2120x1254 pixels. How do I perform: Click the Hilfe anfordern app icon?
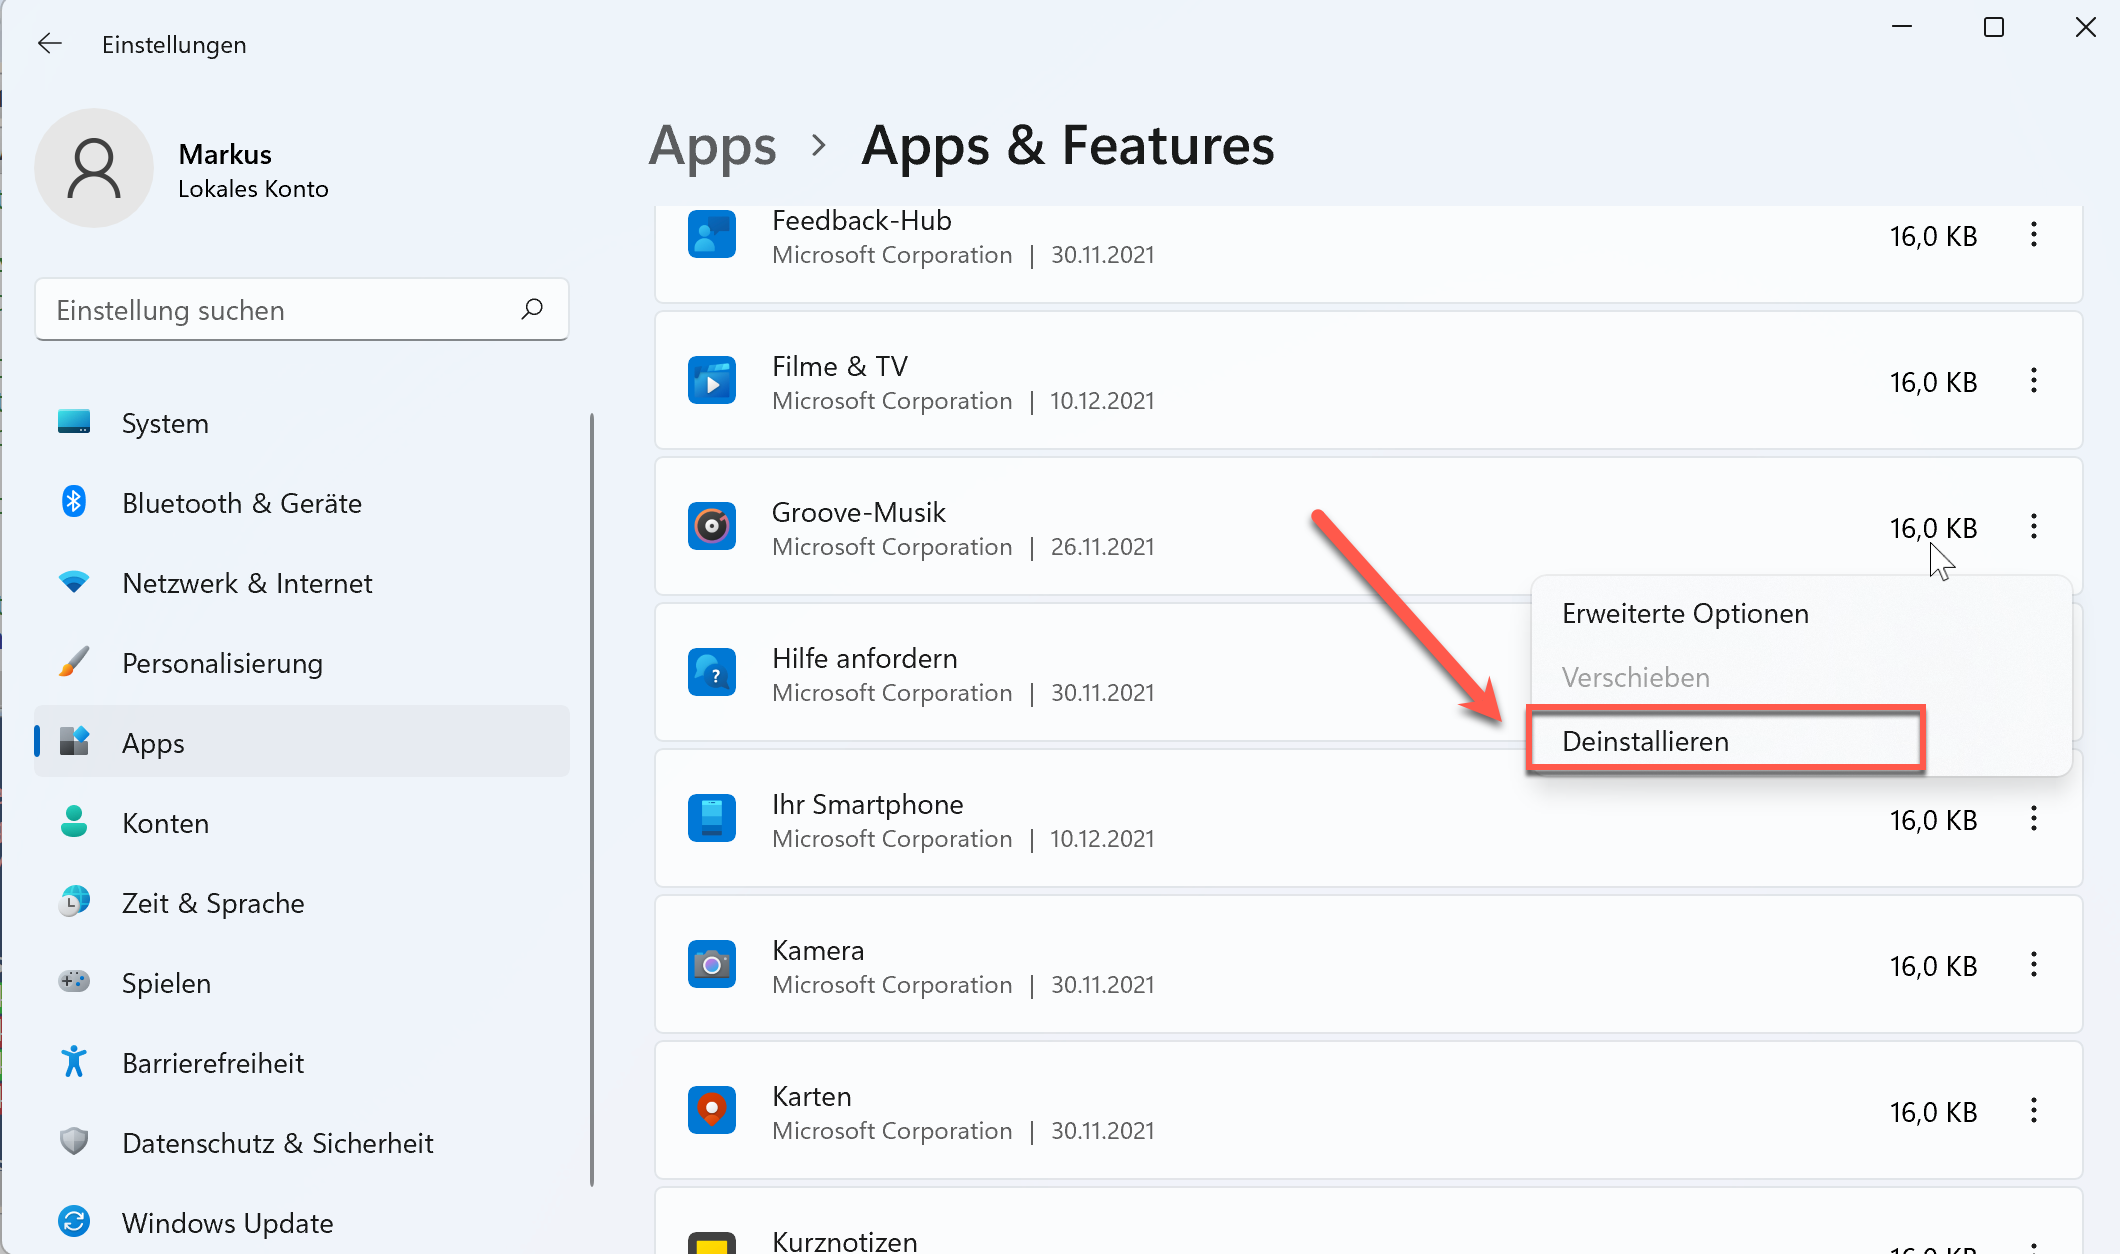tap(712, 672)
